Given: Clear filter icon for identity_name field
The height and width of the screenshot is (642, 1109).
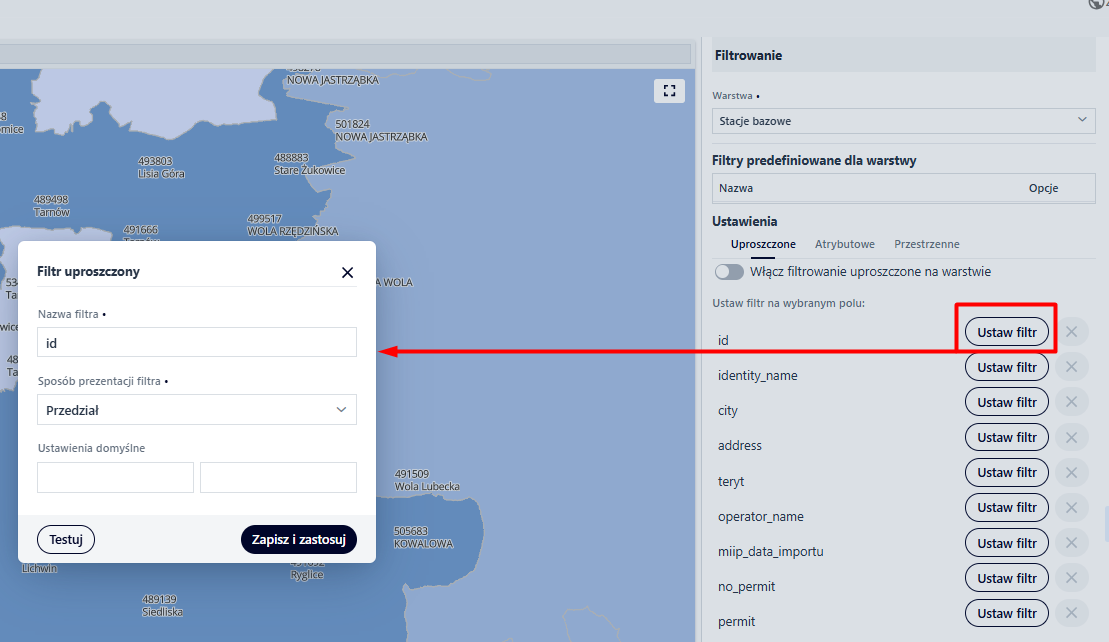Looking at the screenshot, I should 1071,367.
